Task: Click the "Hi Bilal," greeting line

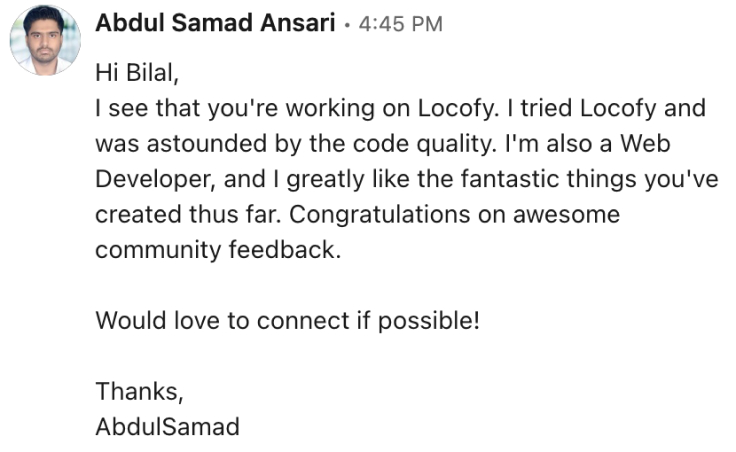Action: pos(140,72)
